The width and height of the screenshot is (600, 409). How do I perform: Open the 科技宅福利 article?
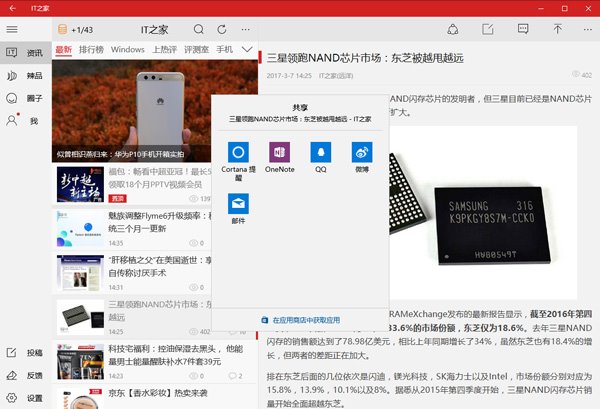click(x=155, y=362)
